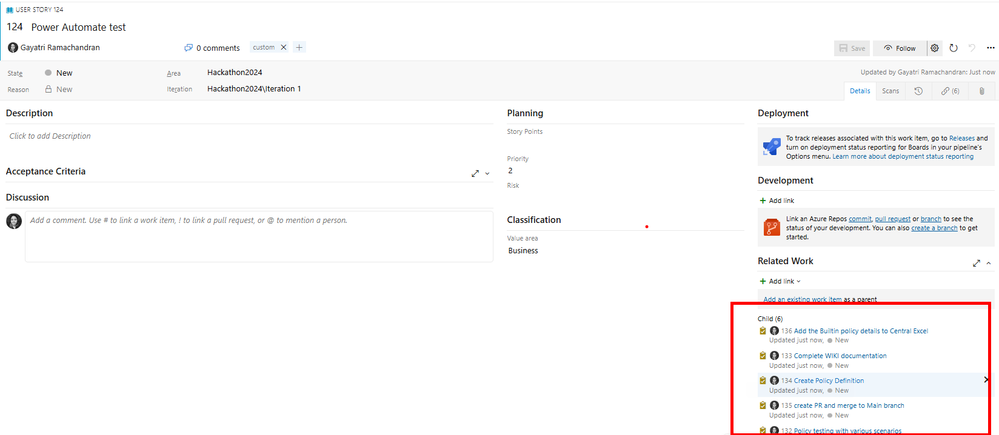Click the avatar beside item 136
Image resolution: width=999 pixels, height=435 pixels.
774,331
